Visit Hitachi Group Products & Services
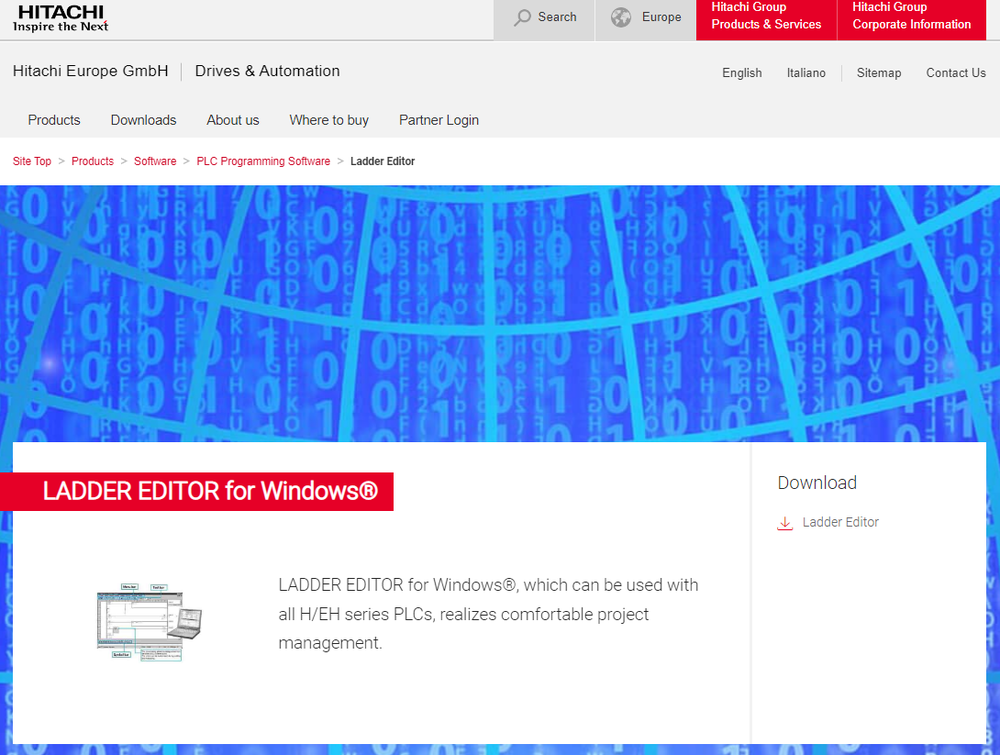Viewport: 1000px width, 755px height. [765, 16]
